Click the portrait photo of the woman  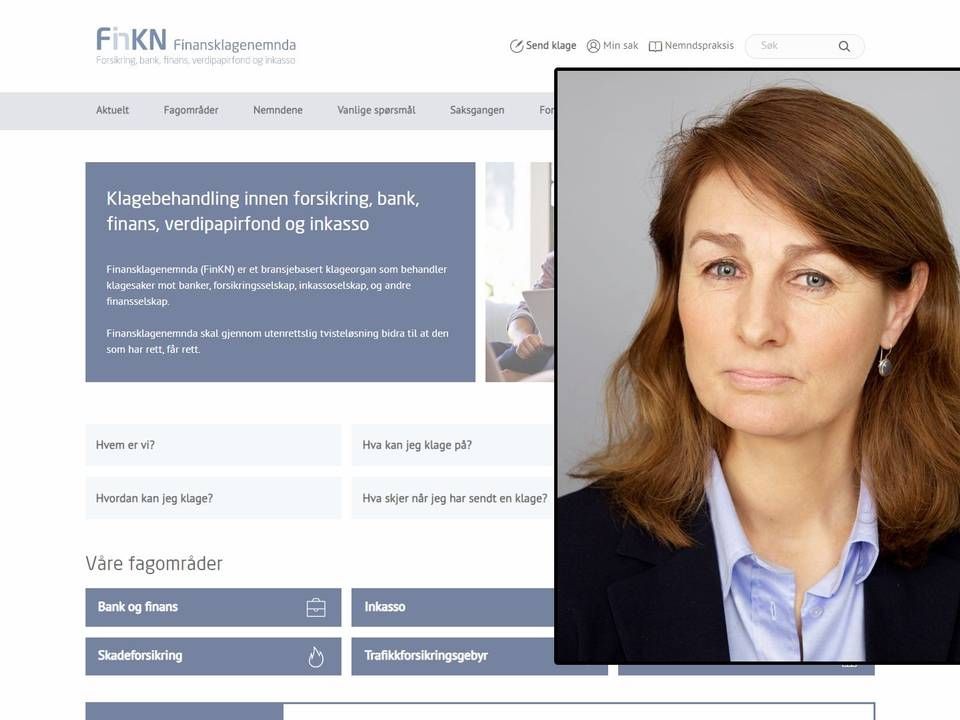click(x=757, y=366)
